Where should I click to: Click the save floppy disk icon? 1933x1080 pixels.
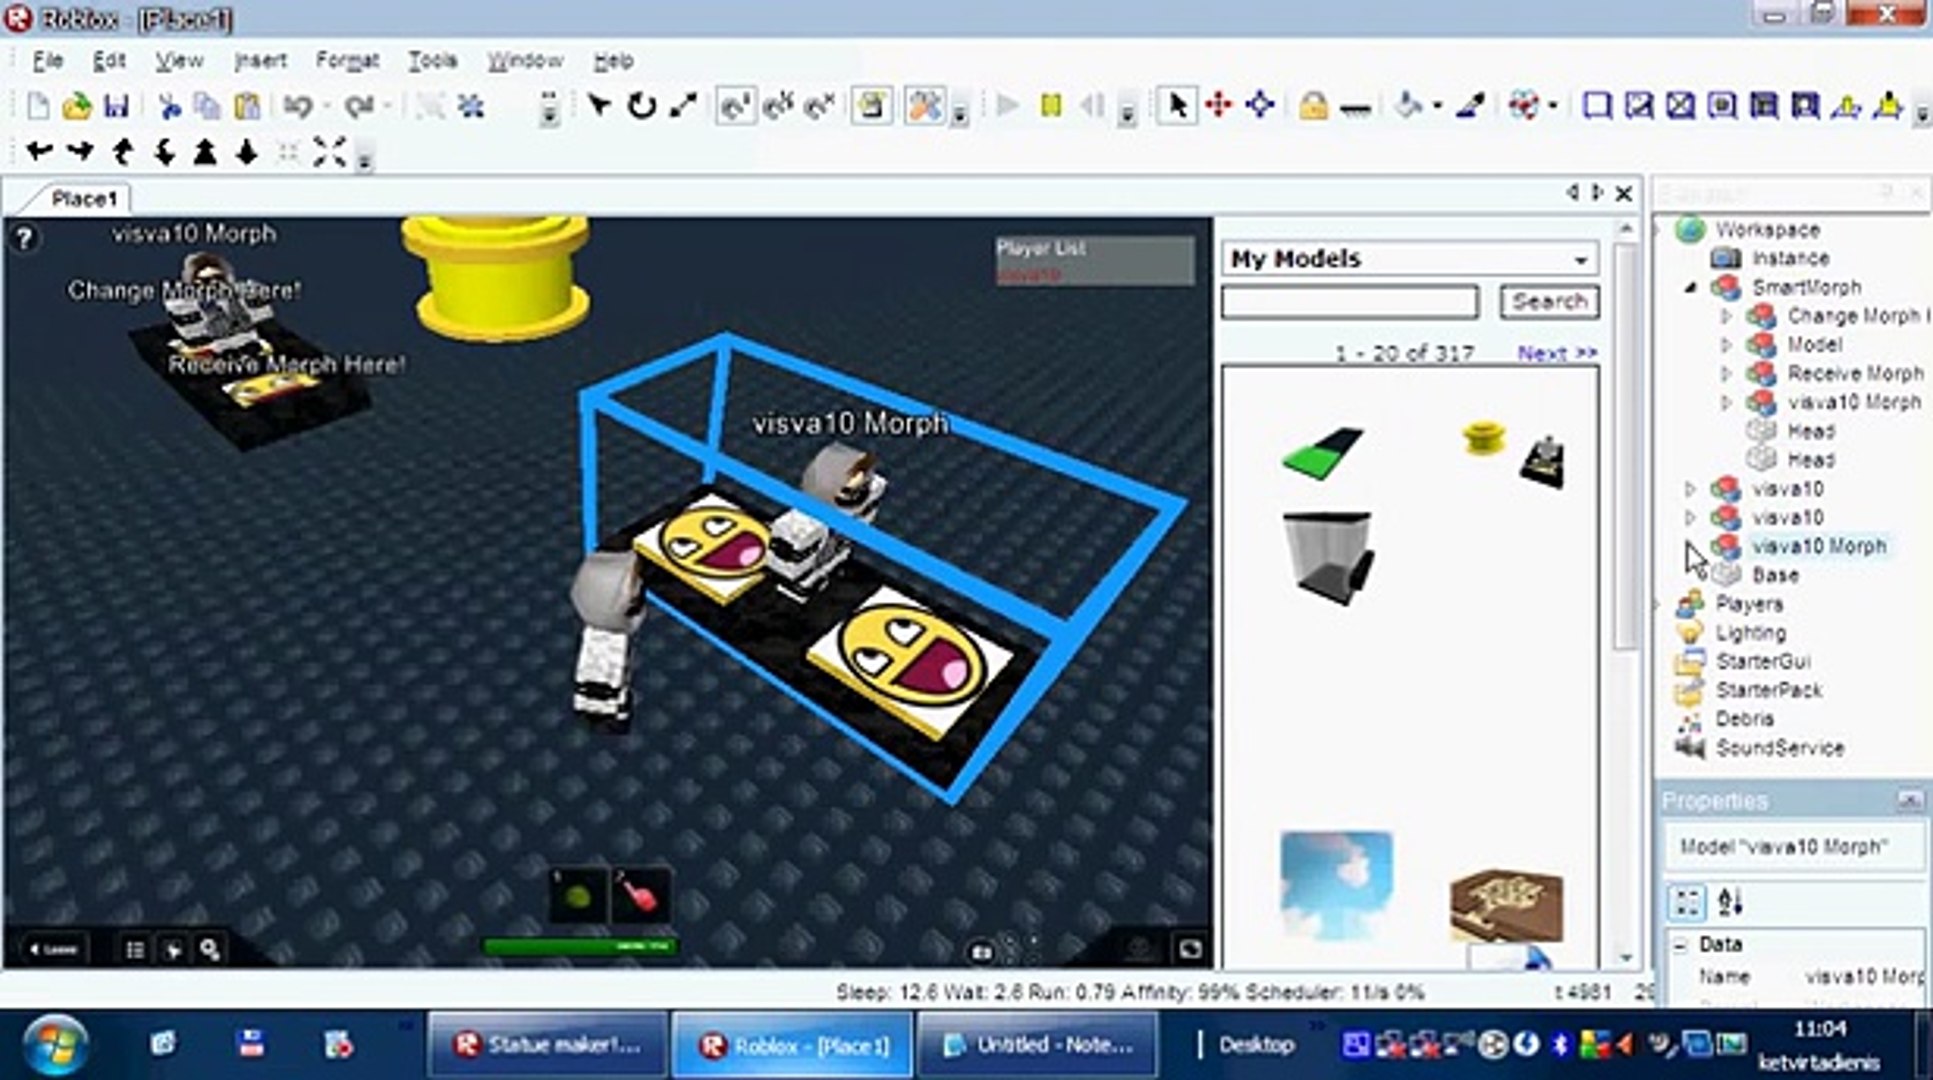tap(117, 106)
